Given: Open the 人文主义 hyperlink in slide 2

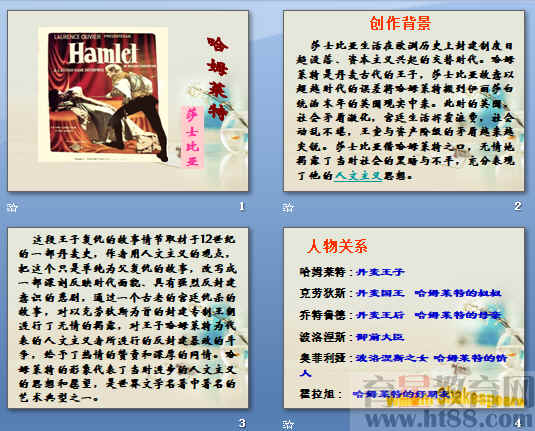Looking at the screenshot, I should tap(358, 176).
